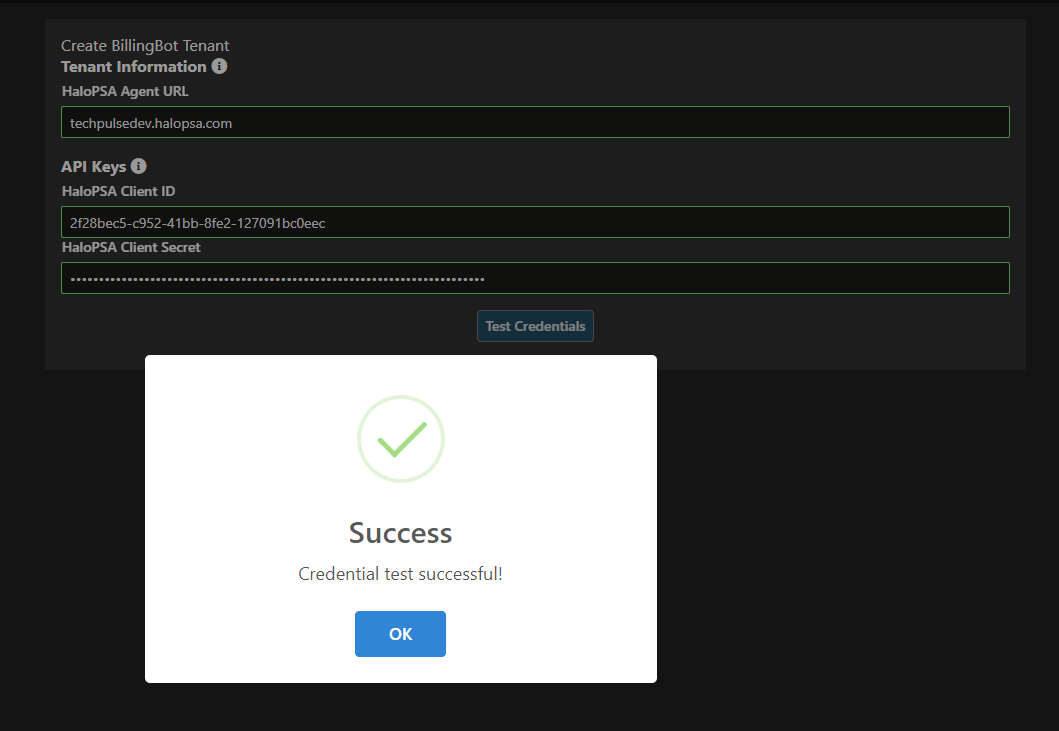
Task: Dismiss the dialog with the OK button
Action: point(401,634)
